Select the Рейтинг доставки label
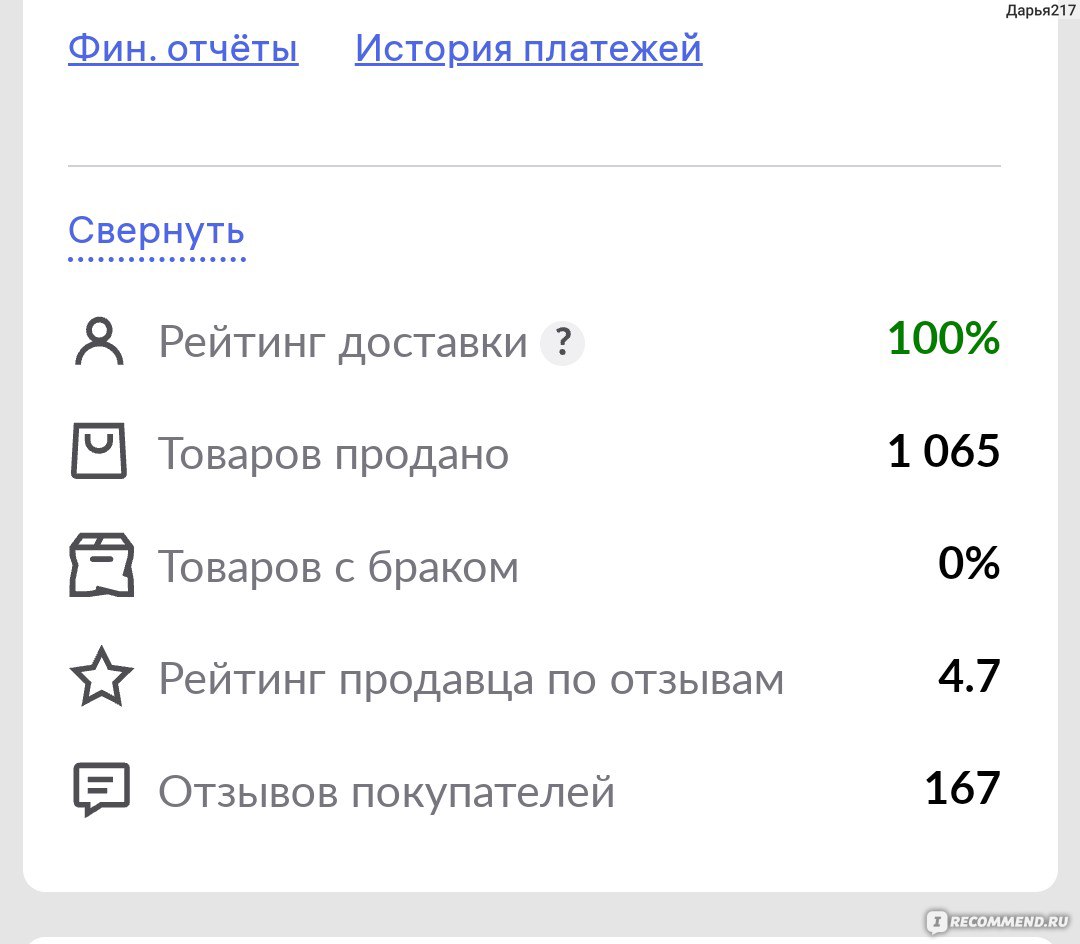Screen dimensions: 1080x944 pyautogui.click(x=343, y=342)
